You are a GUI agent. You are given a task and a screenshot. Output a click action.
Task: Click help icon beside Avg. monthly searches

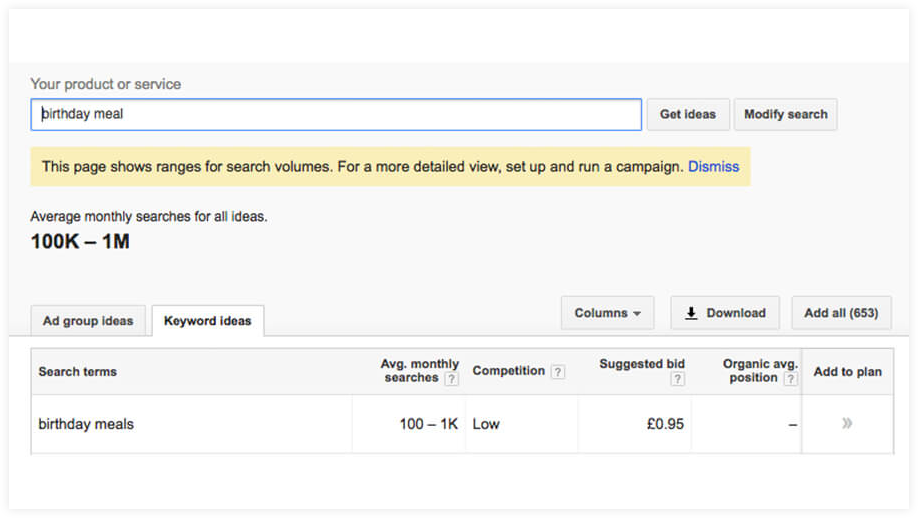click(451, 379)
